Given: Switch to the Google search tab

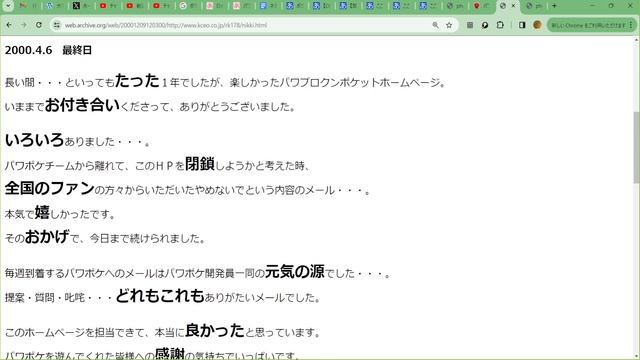Looking at the screenshot, I should click(188, 6).
